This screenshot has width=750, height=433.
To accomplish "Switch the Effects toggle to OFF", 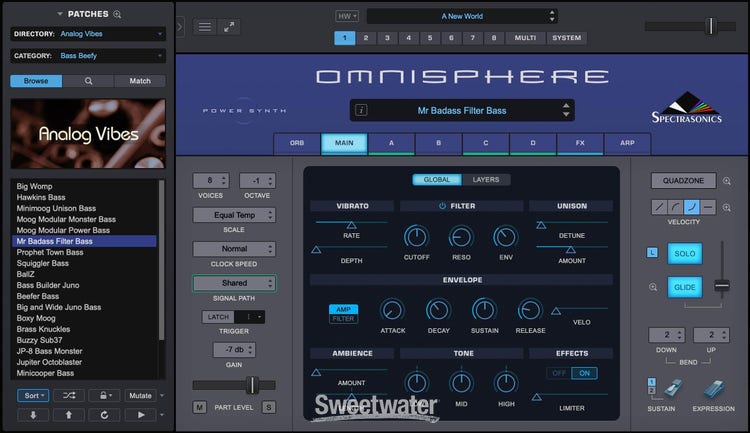I will [559, 373].
